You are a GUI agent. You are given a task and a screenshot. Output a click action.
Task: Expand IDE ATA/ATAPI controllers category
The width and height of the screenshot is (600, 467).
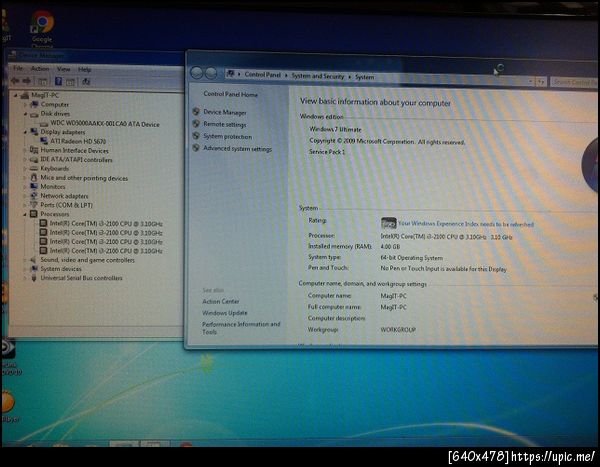tap(25, 160)
